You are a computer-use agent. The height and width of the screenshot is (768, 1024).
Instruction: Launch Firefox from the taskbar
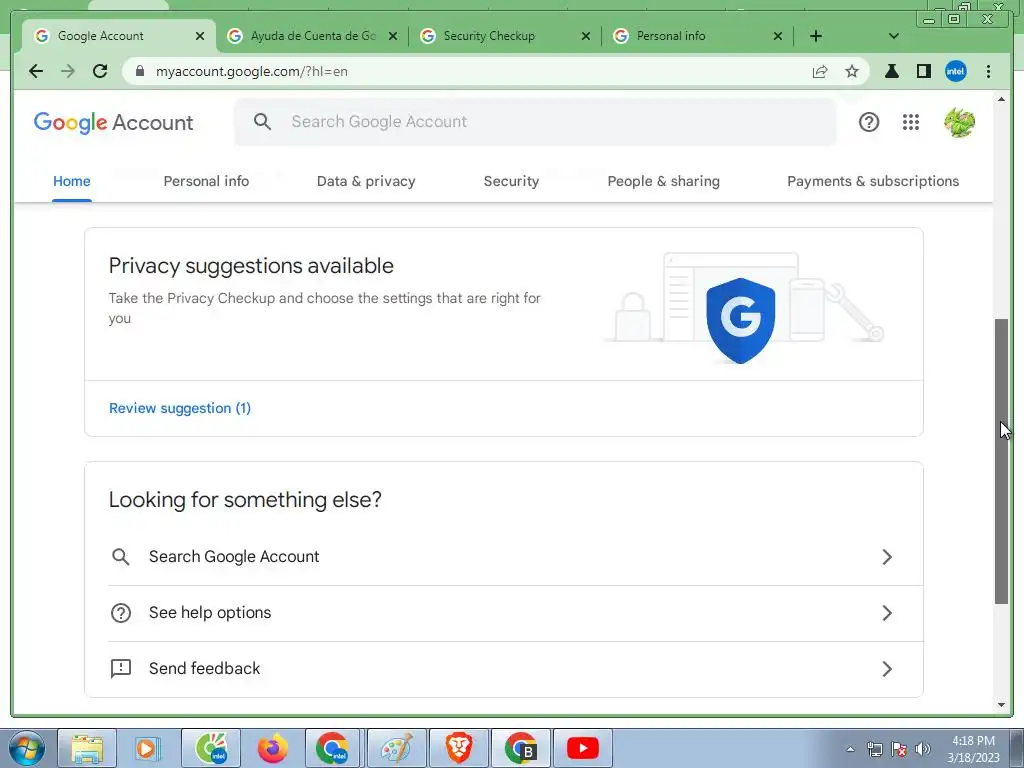pos(272,748)
